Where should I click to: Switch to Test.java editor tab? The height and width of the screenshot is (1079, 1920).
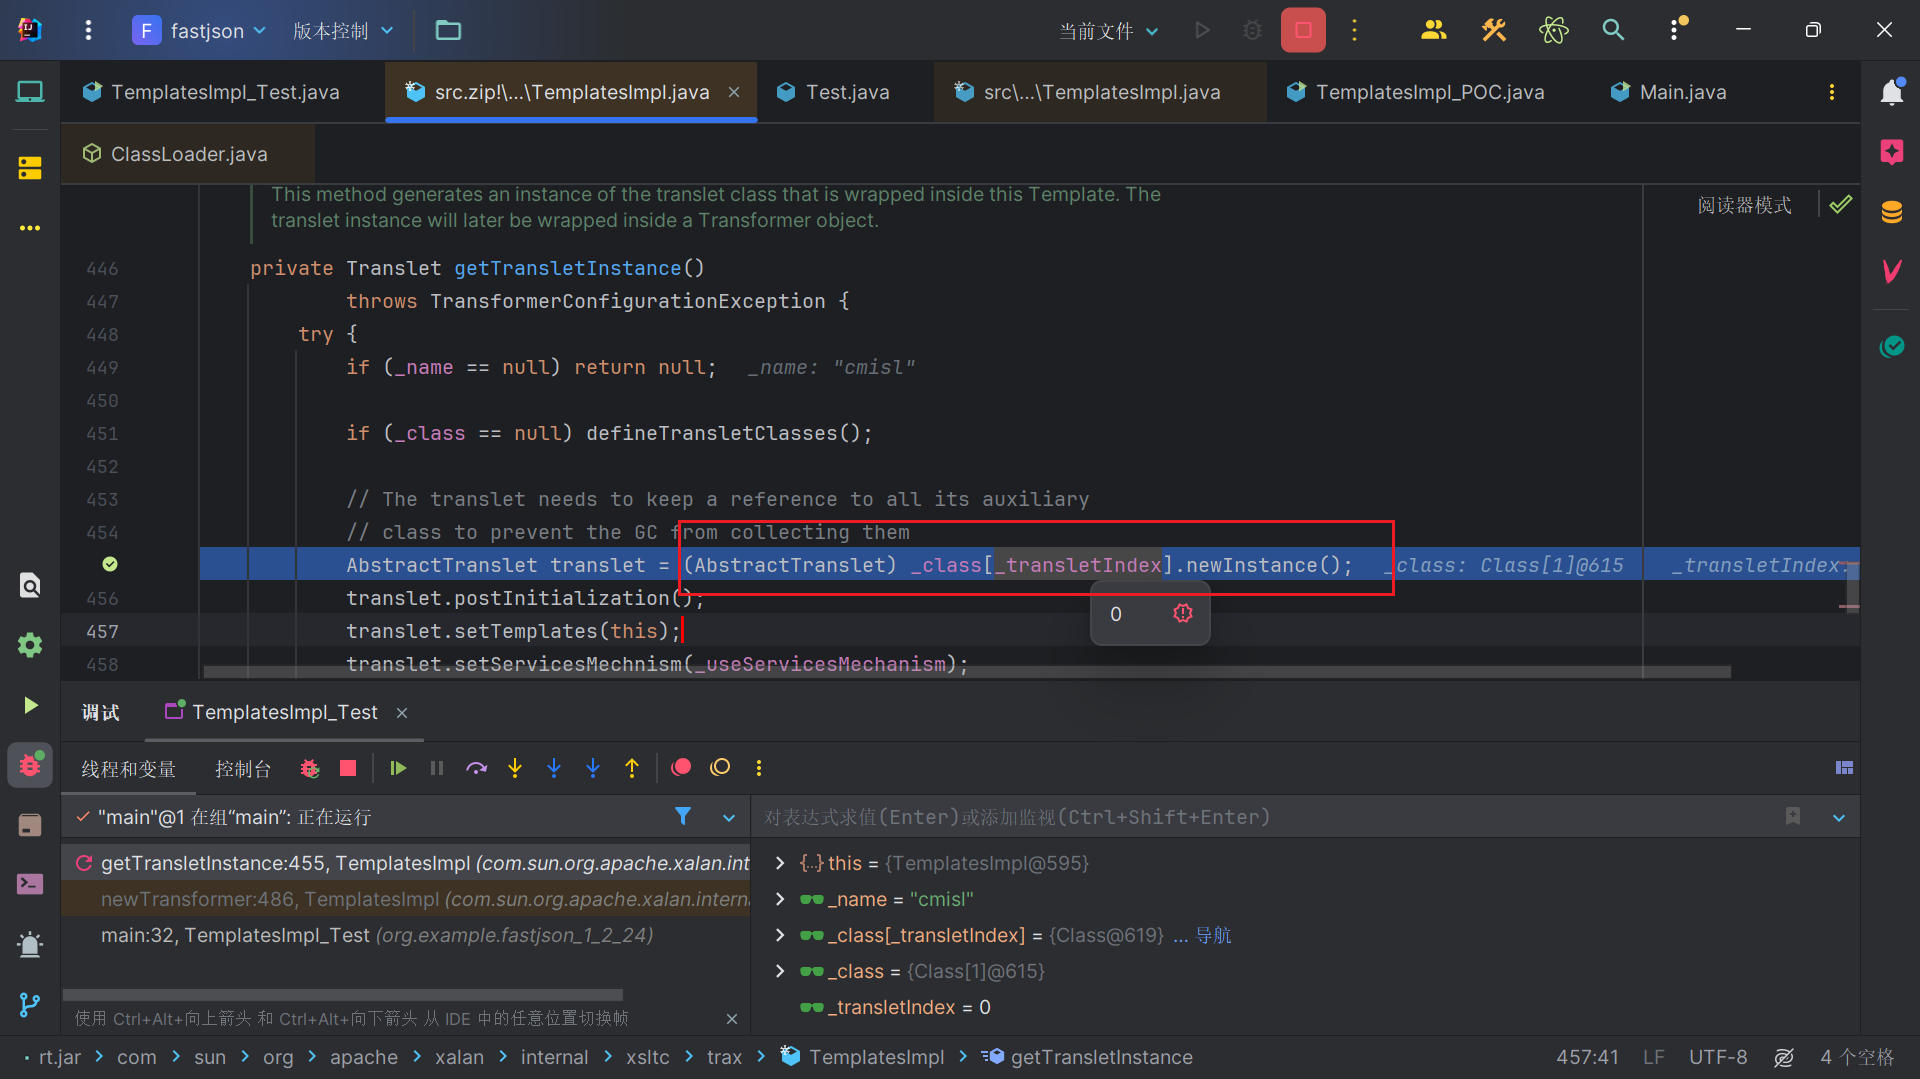[x=845, y=92]
